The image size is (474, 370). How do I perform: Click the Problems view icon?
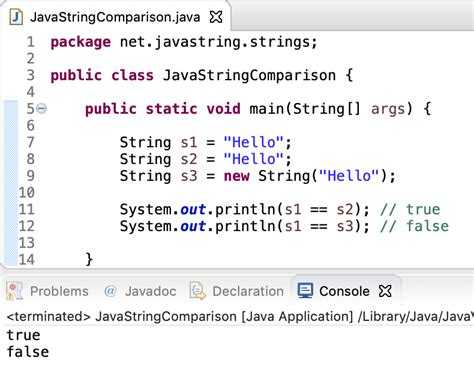click(14, 291)
